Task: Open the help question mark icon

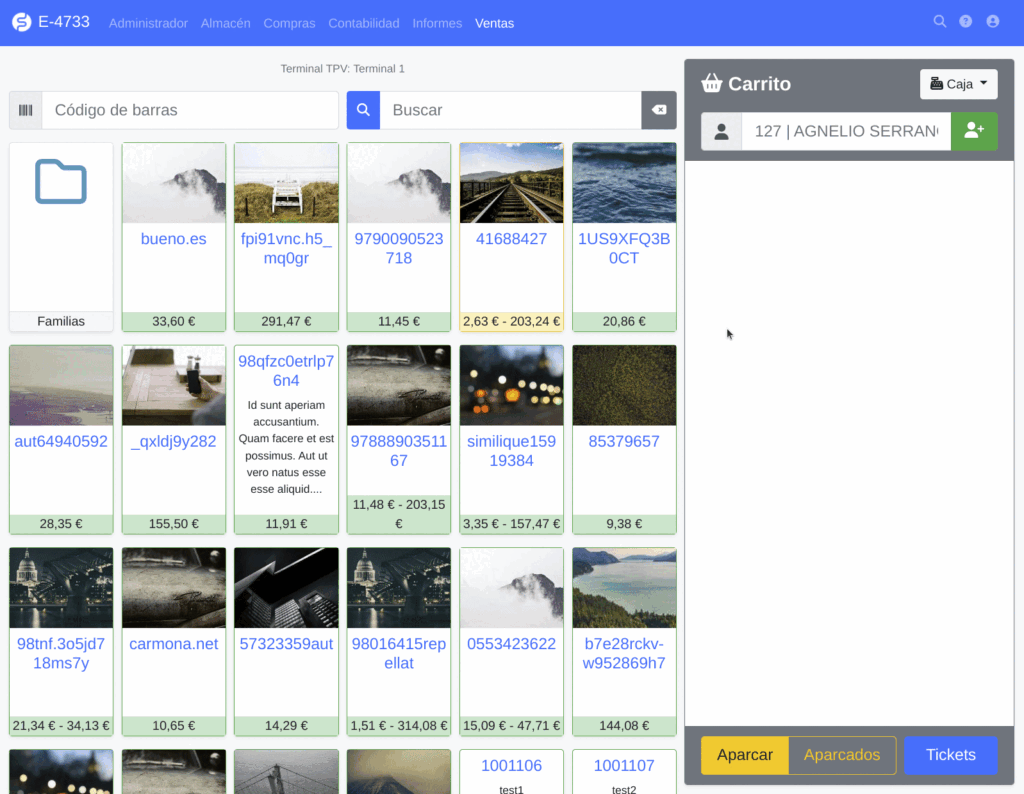Action: (966, 22)
